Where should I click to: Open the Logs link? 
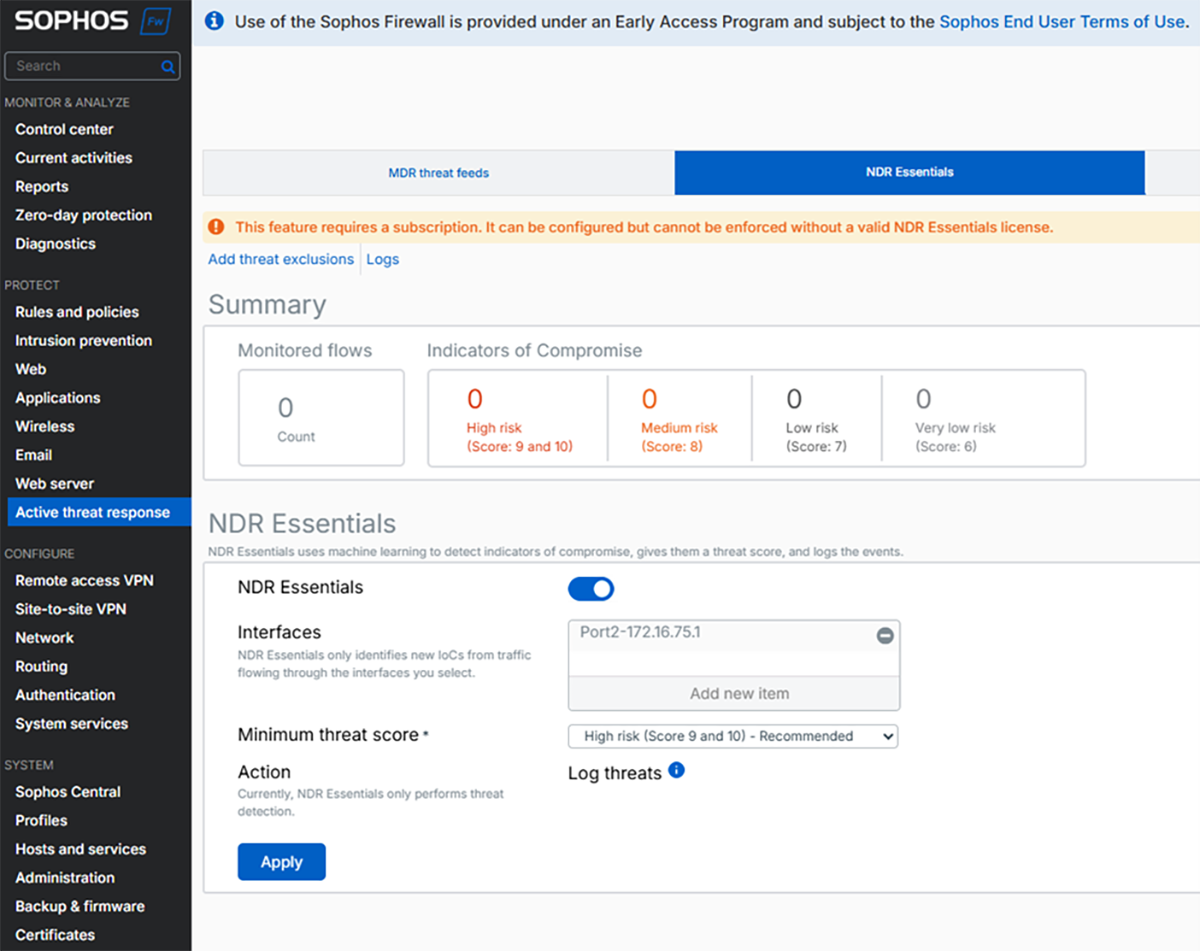(383, 259)
